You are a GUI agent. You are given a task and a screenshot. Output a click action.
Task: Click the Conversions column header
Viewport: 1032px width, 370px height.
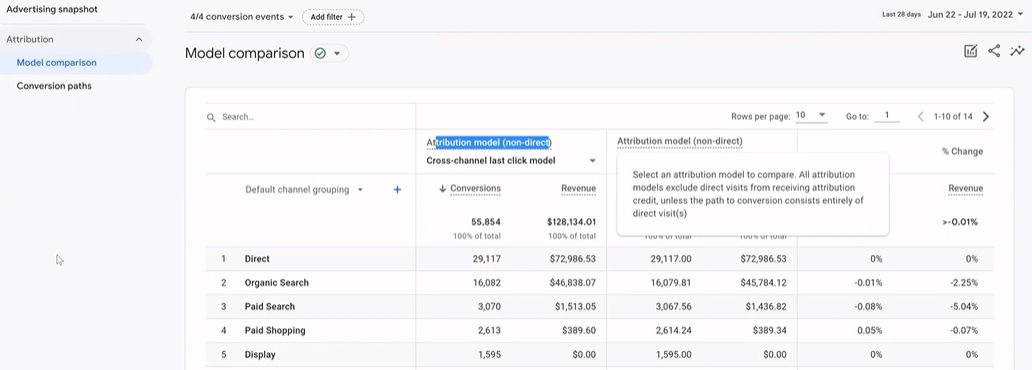475,189
